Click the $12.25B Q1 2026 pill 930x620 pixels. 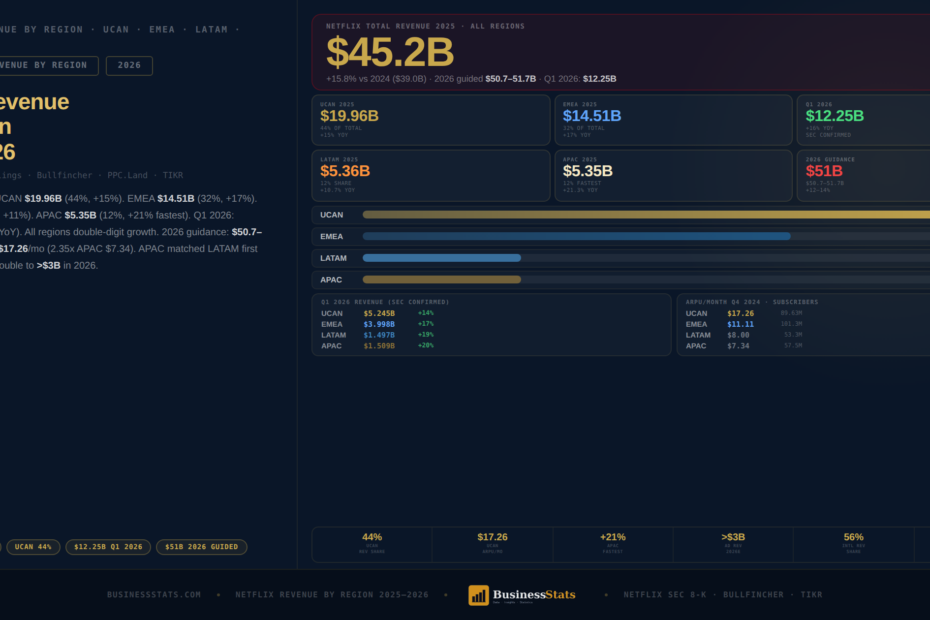108,547
